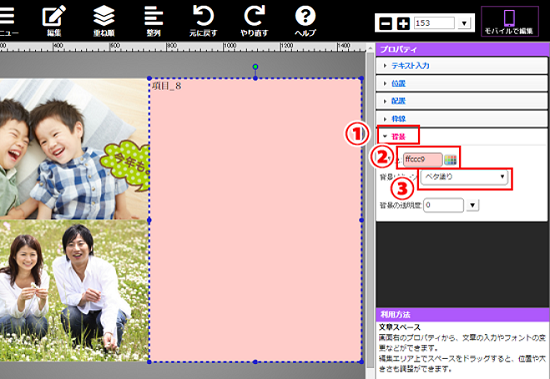Open the 編集 edit tool
Image resolution: width=550 pixels, height=379 pixels.
pos(54,20)
